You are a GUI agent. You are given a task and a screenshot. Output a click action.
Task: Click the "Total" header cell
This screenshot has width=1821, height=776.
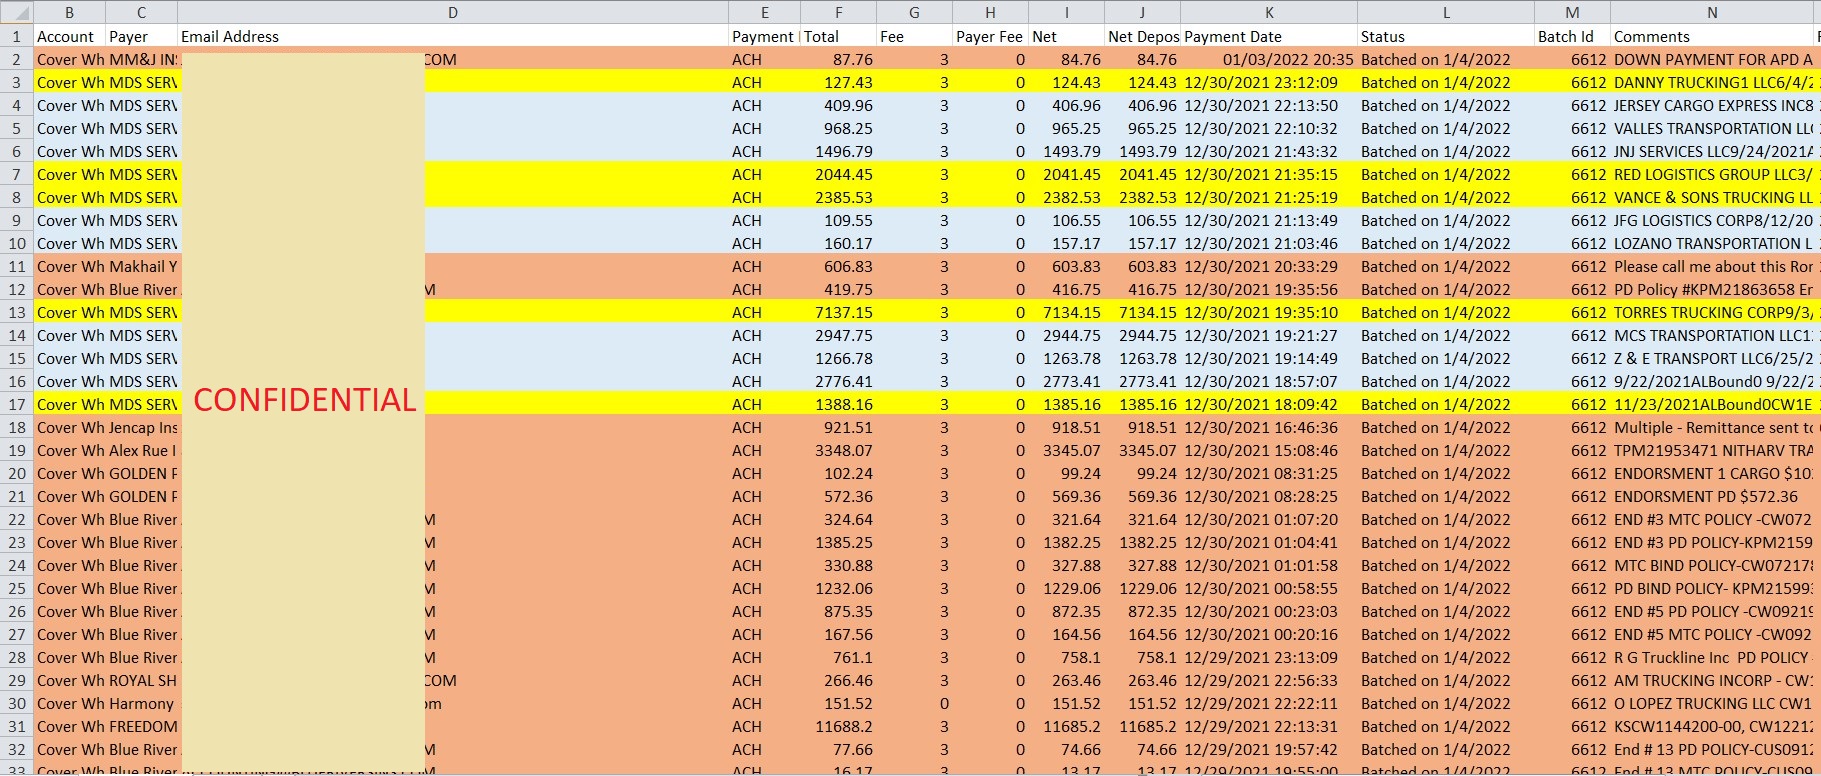[x=838, y=36]
